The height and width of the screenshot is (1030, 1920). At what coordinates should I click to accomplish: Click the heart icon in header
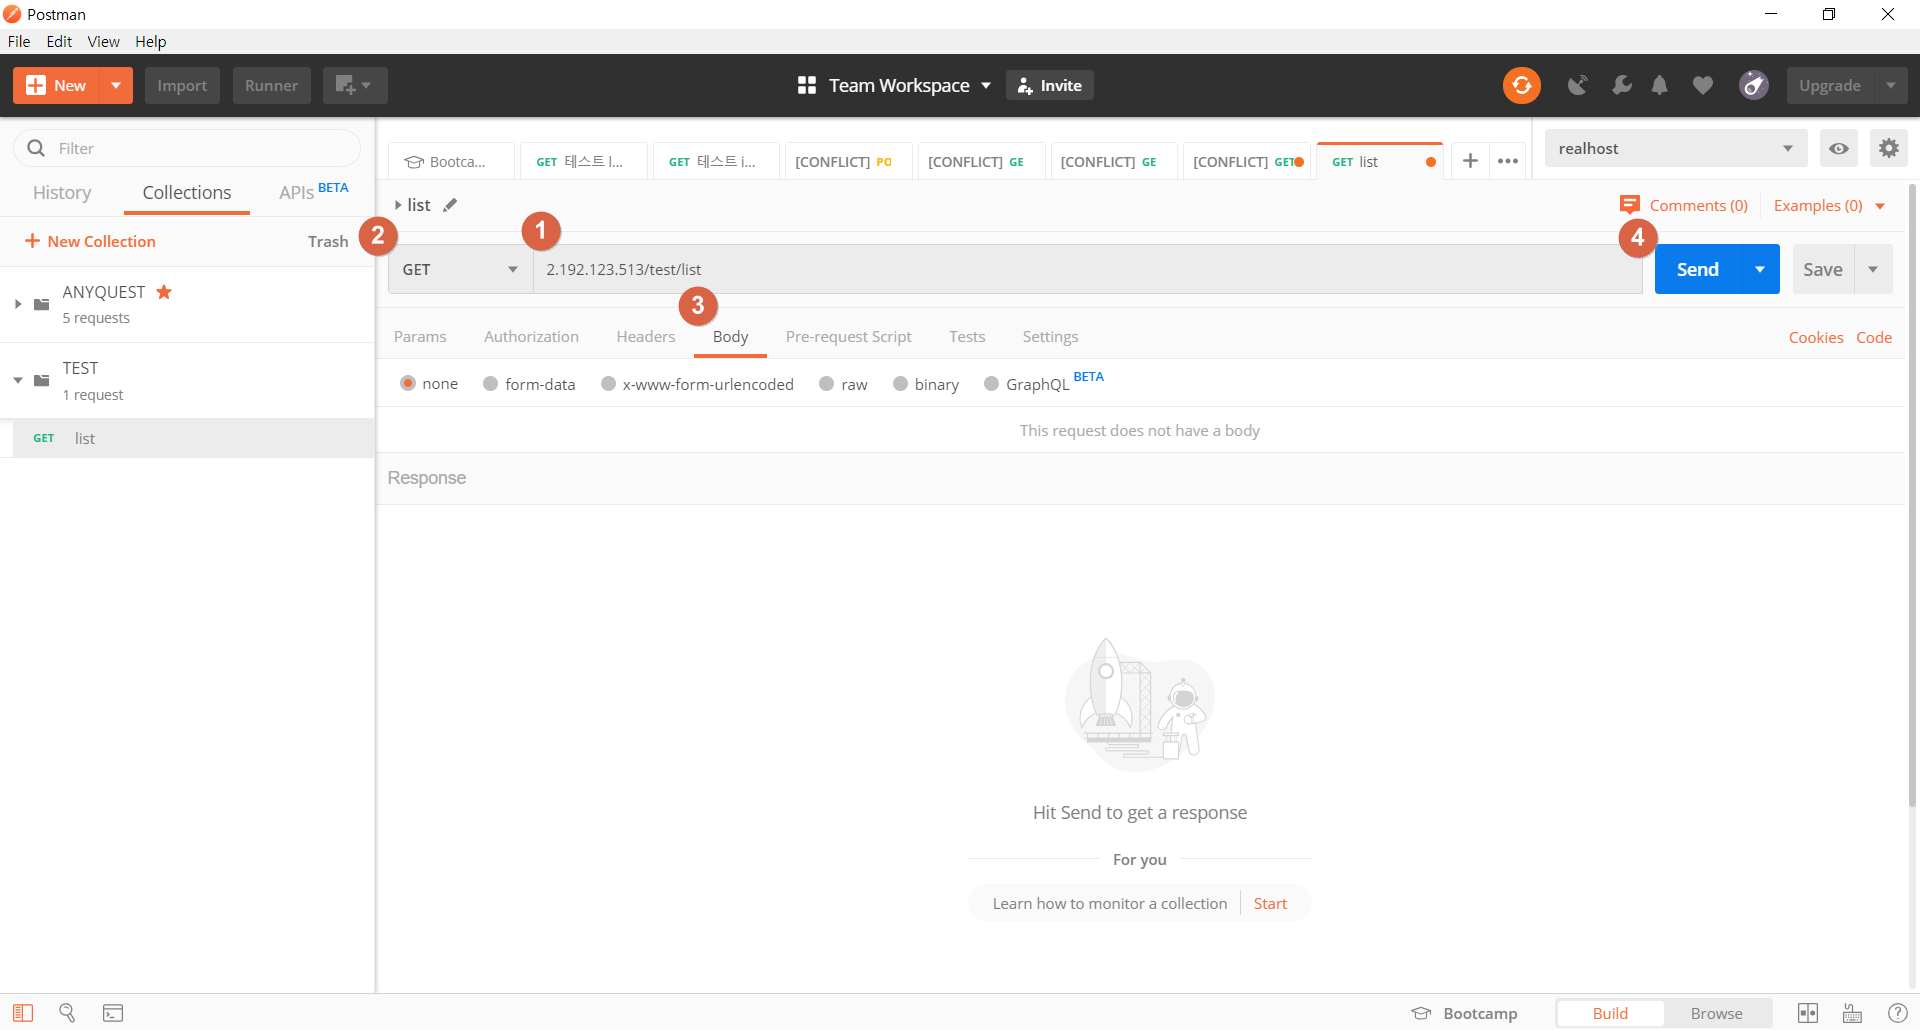(x=1703, y=85)
